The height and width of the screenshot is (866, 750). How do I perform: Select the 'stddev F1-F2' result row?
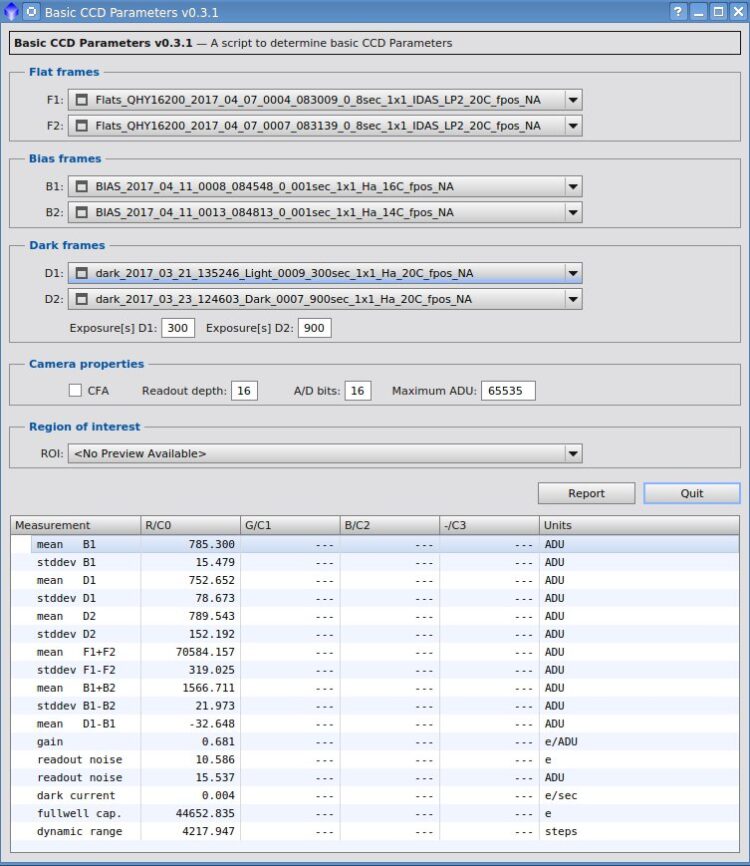[375, 670]
